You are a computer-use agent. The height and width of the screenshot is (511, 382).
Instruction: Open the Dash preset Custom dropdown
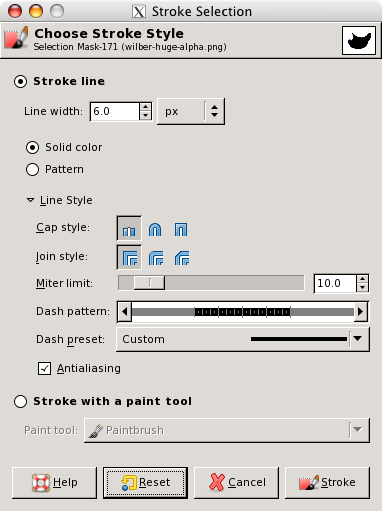pos(243,339)
